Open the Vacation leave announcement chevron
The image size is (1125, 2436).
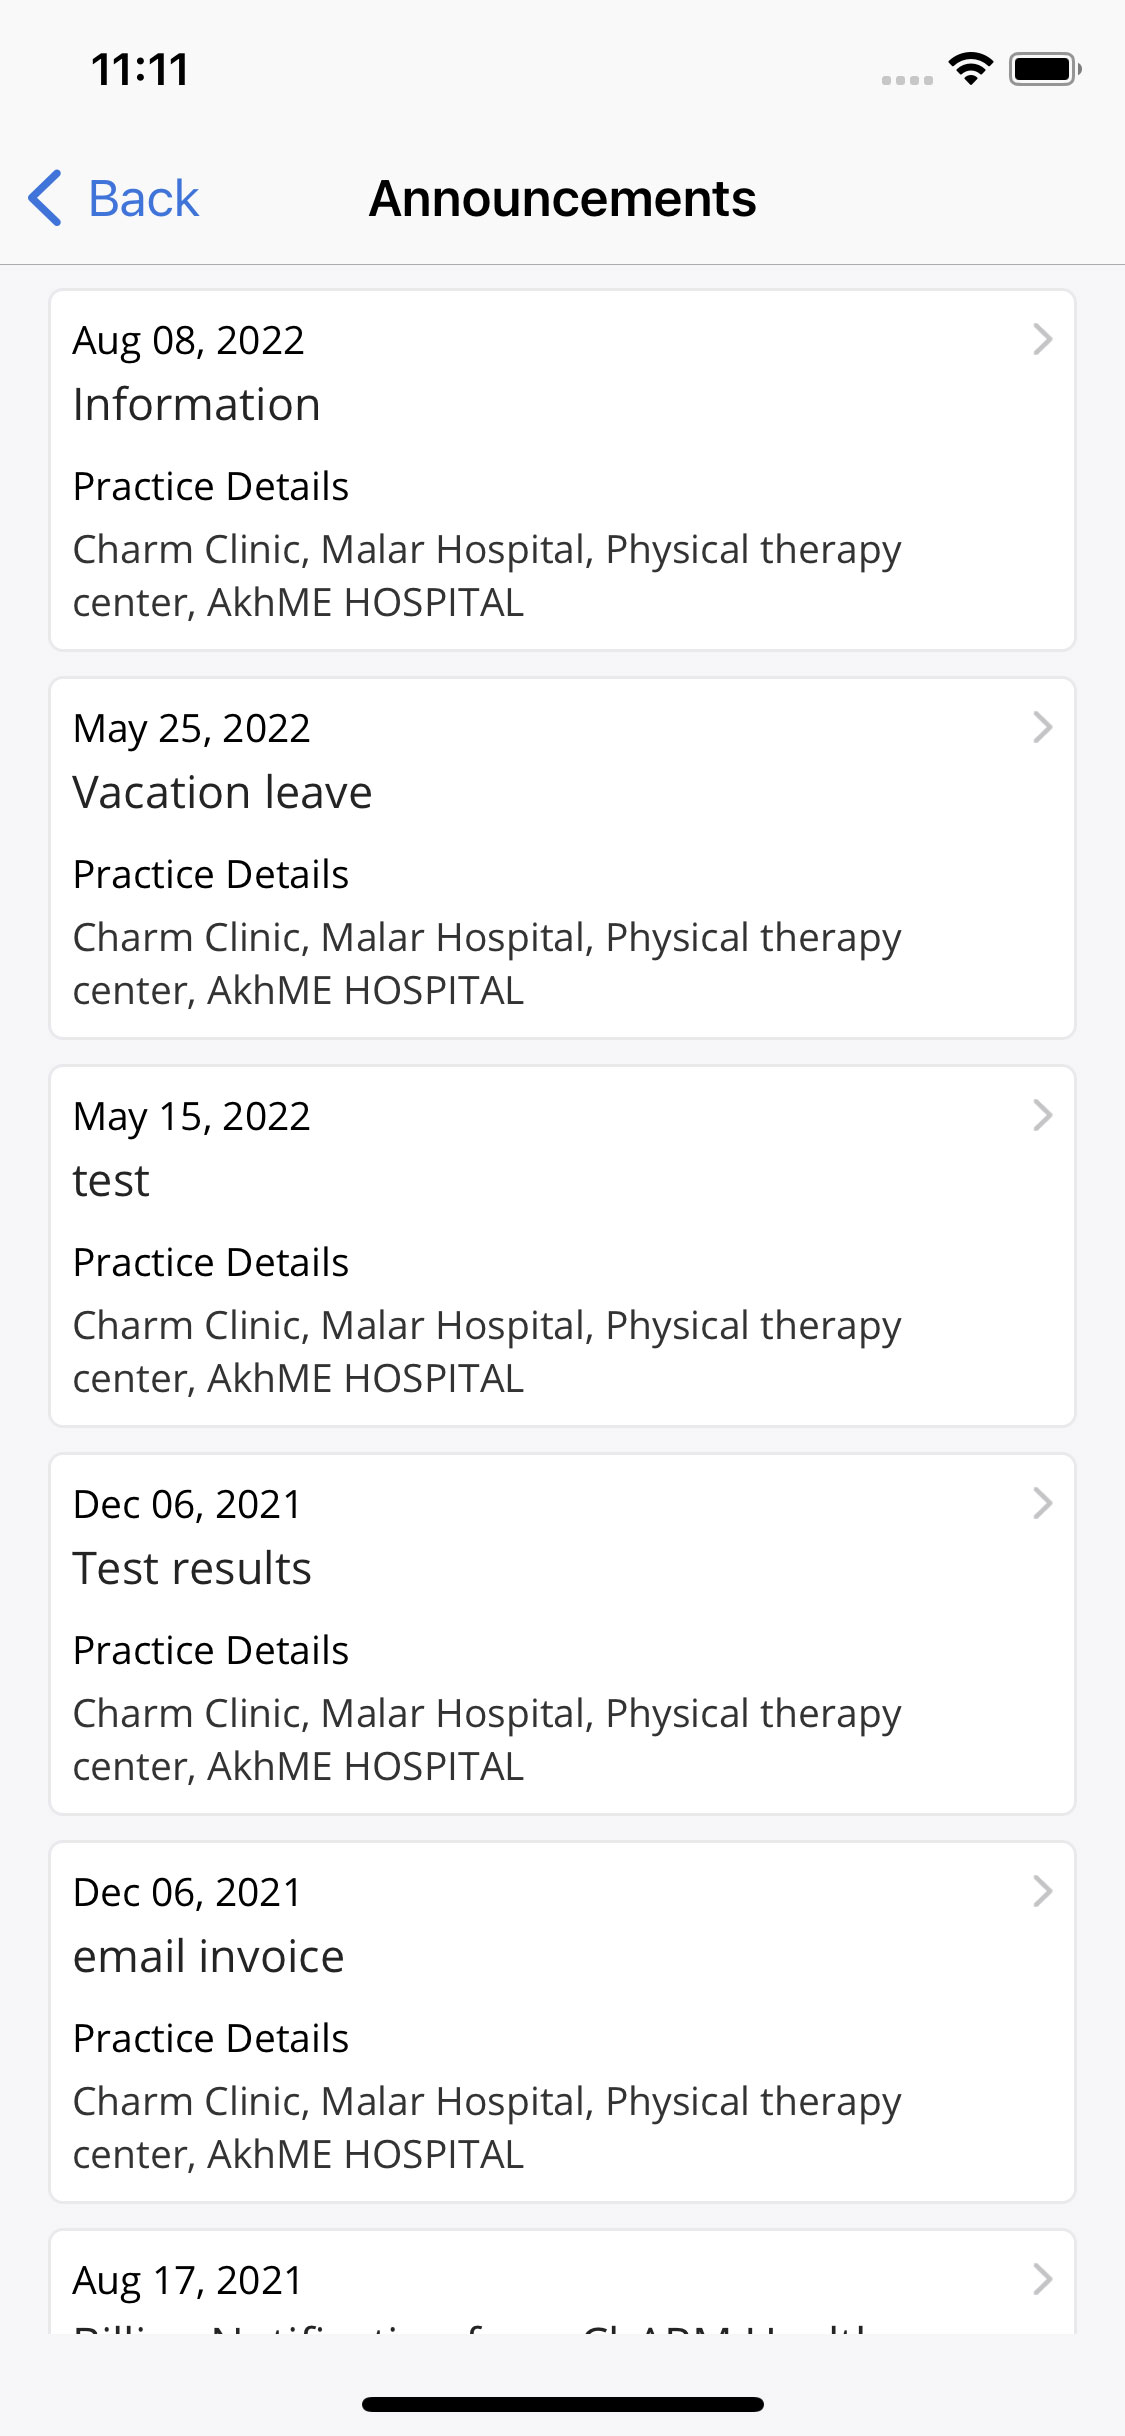tap(1042, 728)
